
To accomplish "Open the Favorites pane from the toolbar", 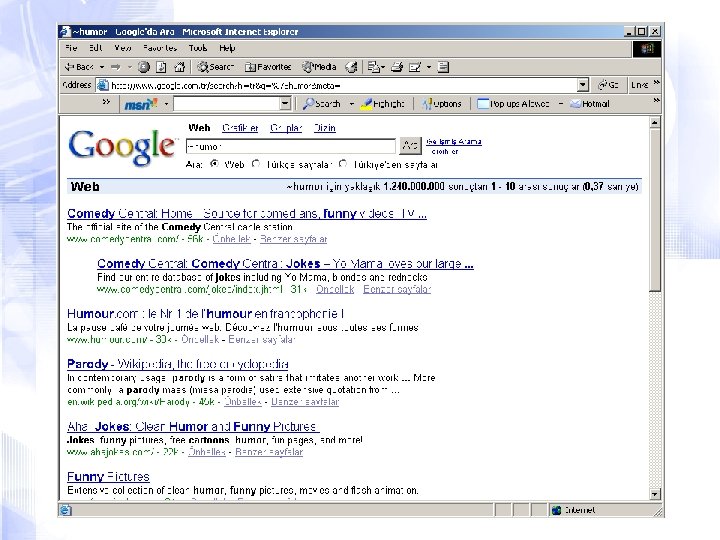I will [x=268, y=67].
